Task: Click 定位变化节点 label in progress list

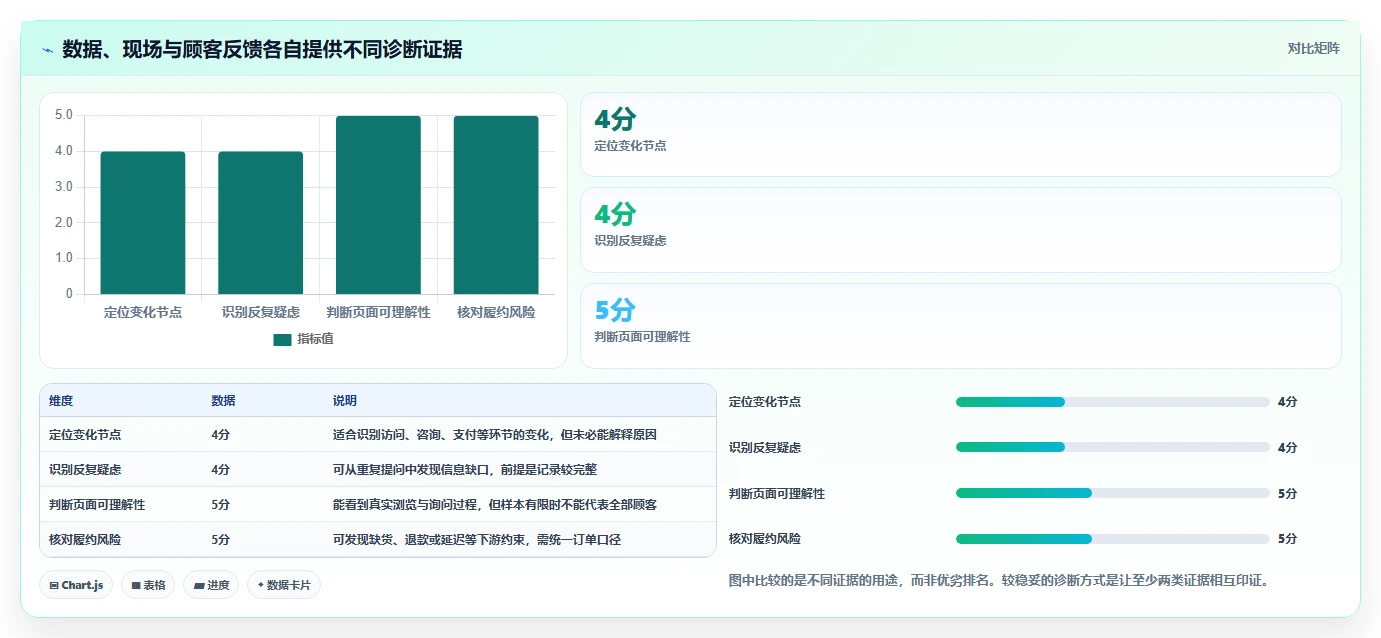Action: (x=765, y=402)
